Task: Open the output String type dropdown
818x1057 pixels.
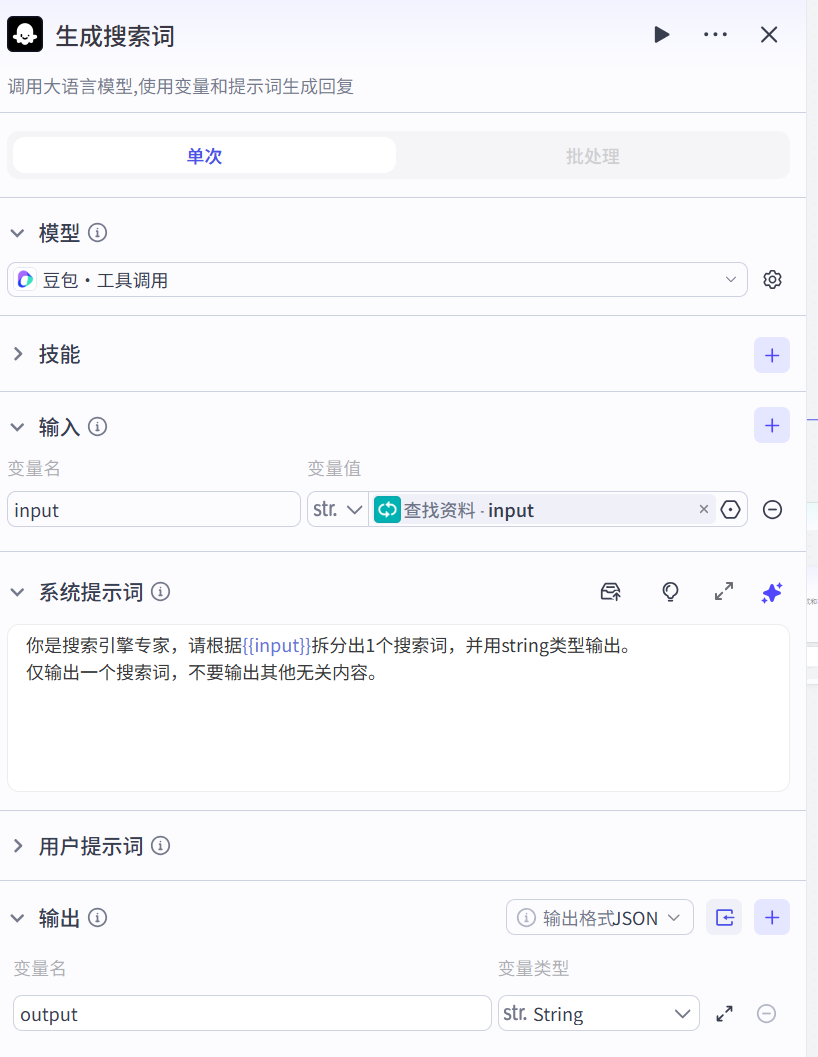Action: pyautogui.click(x=598, y=1014)
